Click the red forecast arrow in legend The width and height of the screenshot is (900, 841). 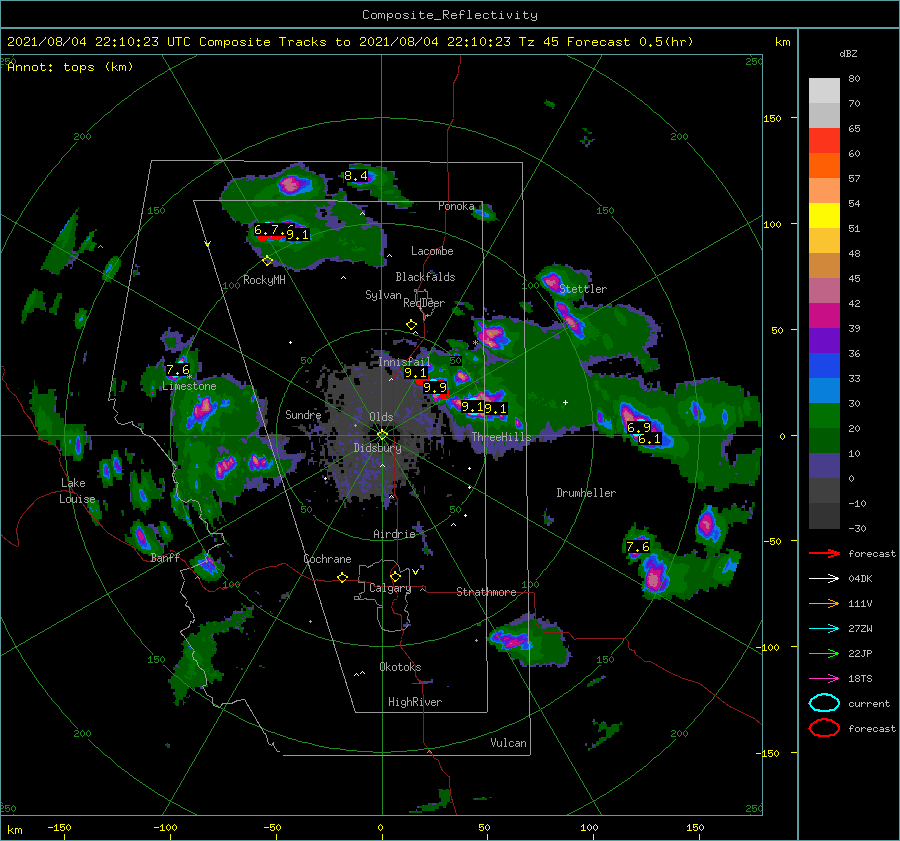tap(824, 553)
